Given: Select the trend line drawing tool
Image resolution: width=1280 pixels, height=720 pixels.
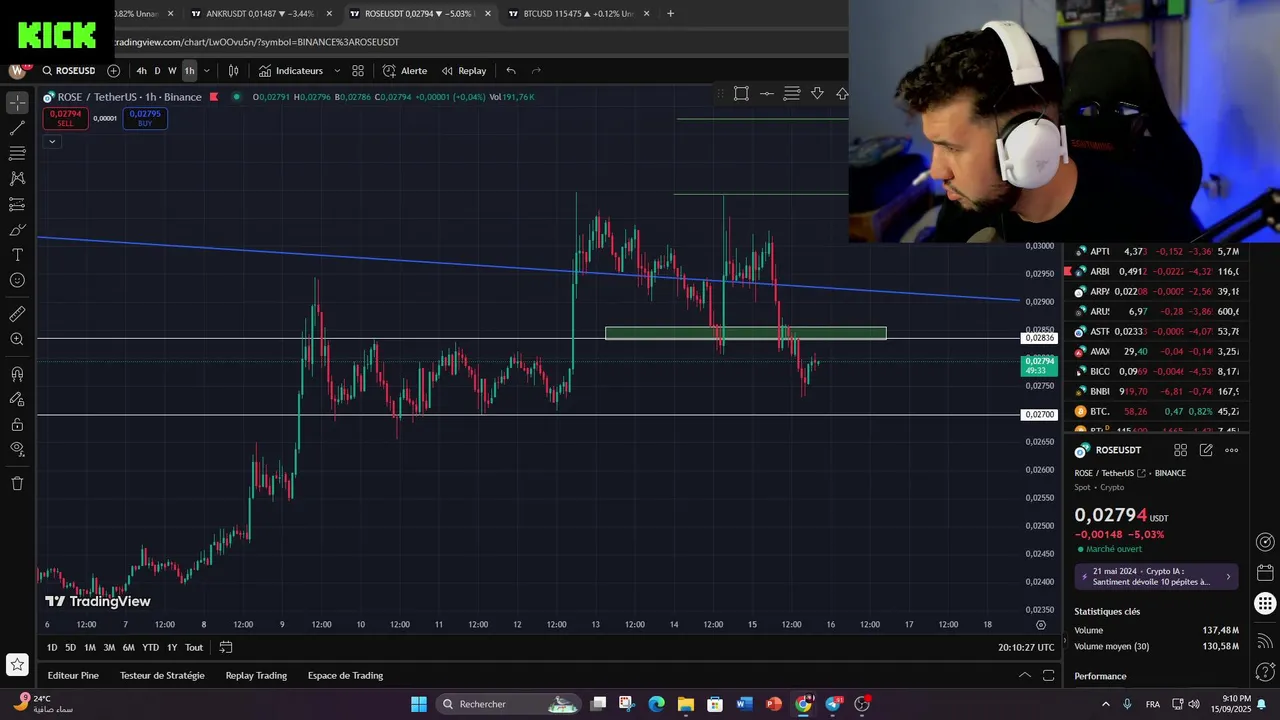Looking at the screenshot, I should pyautogui.click(x=17, y=128).
